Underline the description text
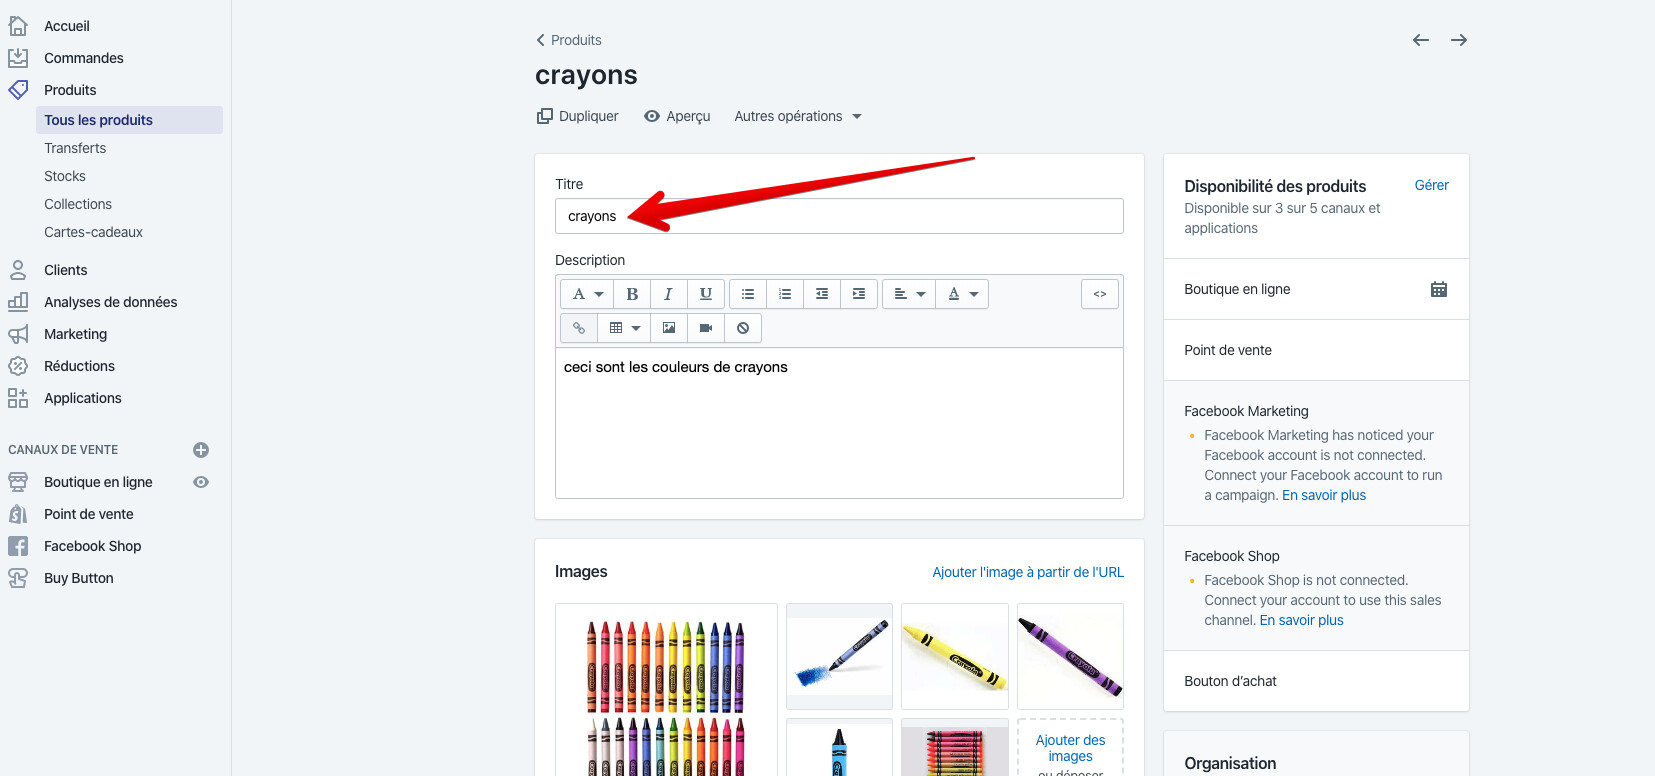Screen dimensions: 1655x776 [706, 294]
